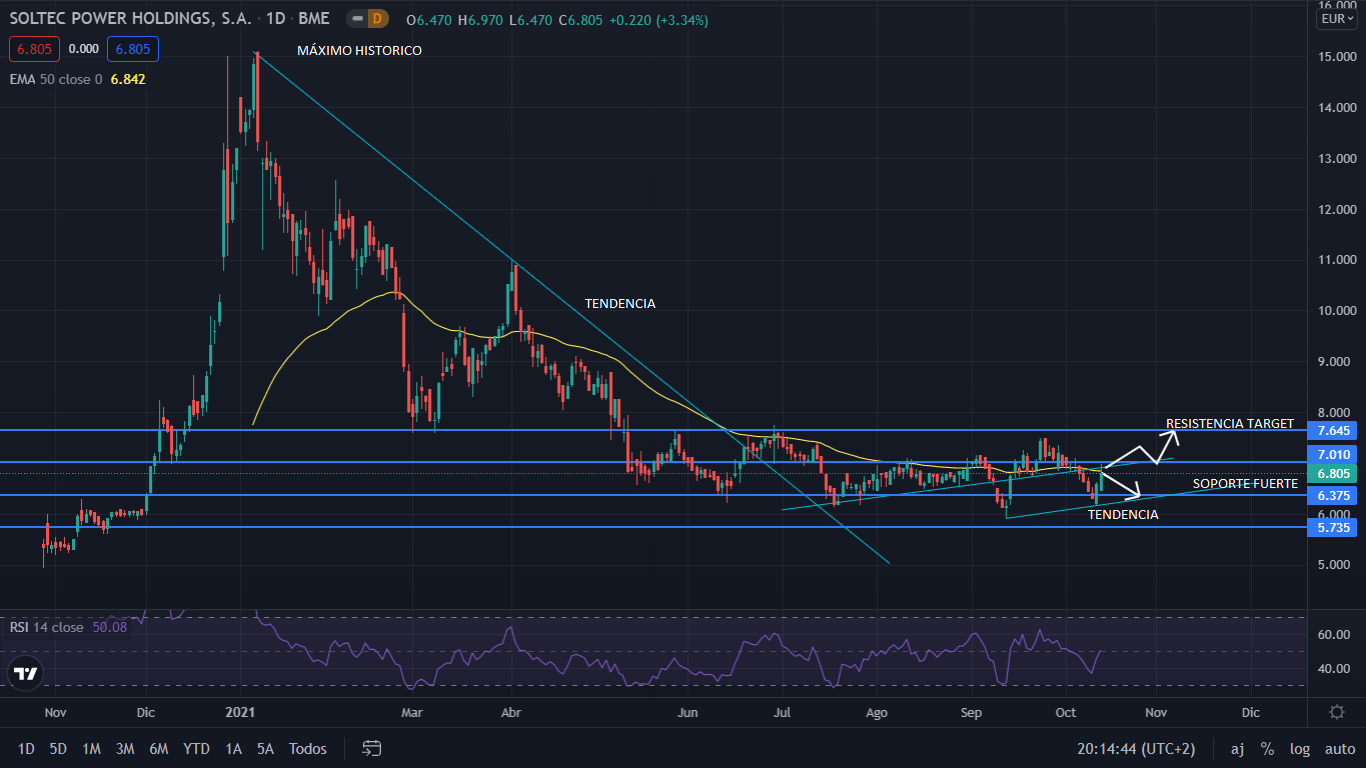Viewport: 1366px width, 768px height.
Task: Click the blue 6.805 buy price button
Action: click(133, 48)
